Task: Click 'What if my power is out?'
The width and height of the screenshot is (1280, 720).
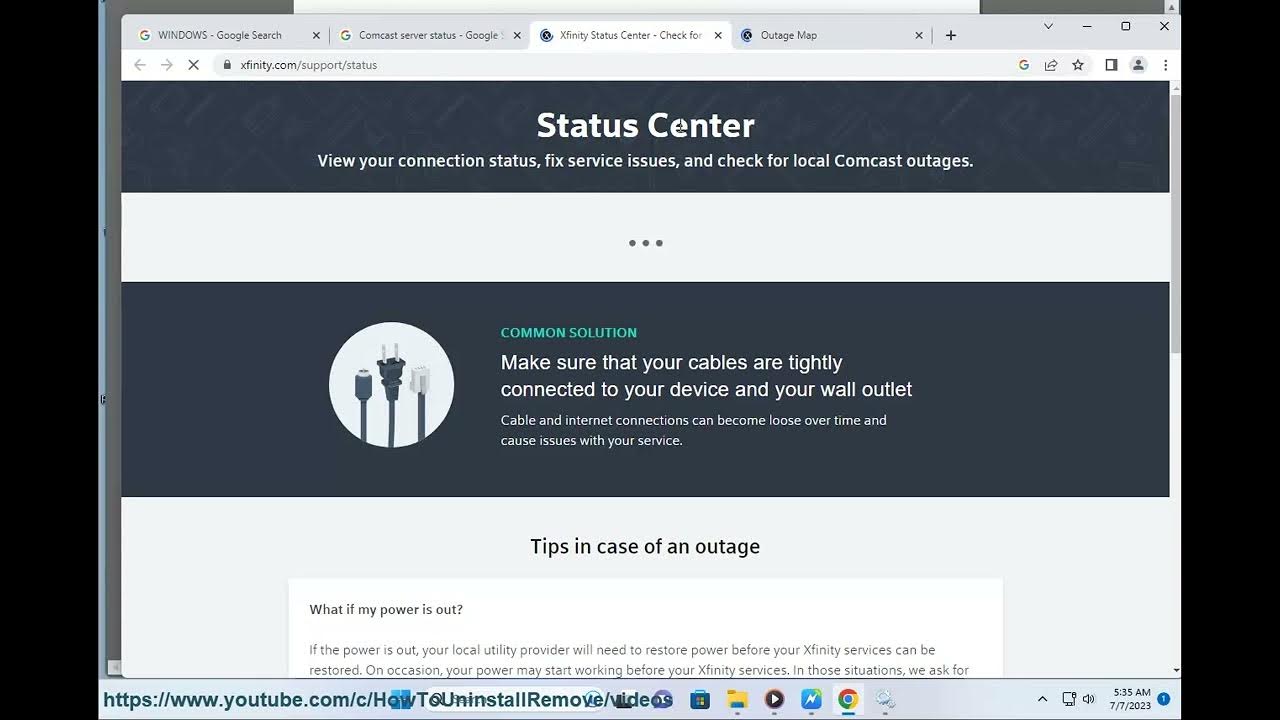Action: coord(386,609)
